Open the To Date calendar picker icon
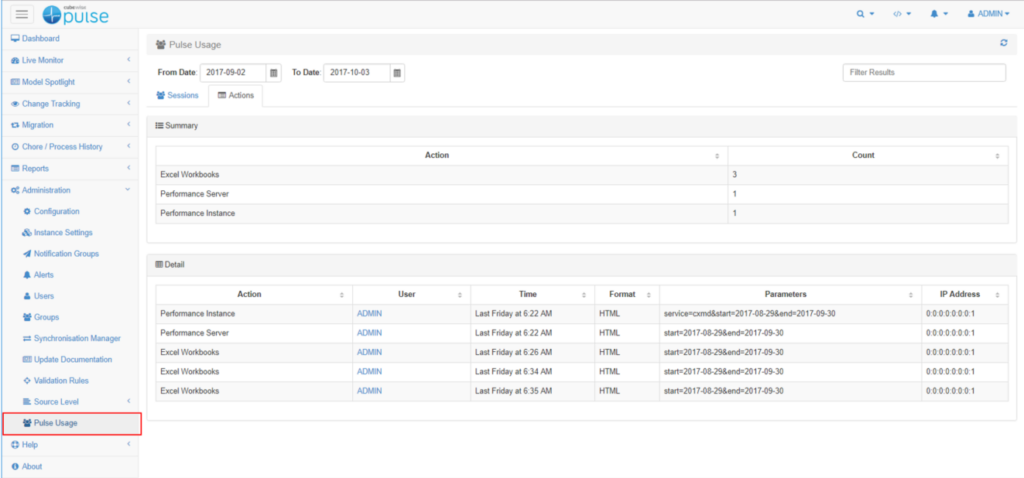 397,73
